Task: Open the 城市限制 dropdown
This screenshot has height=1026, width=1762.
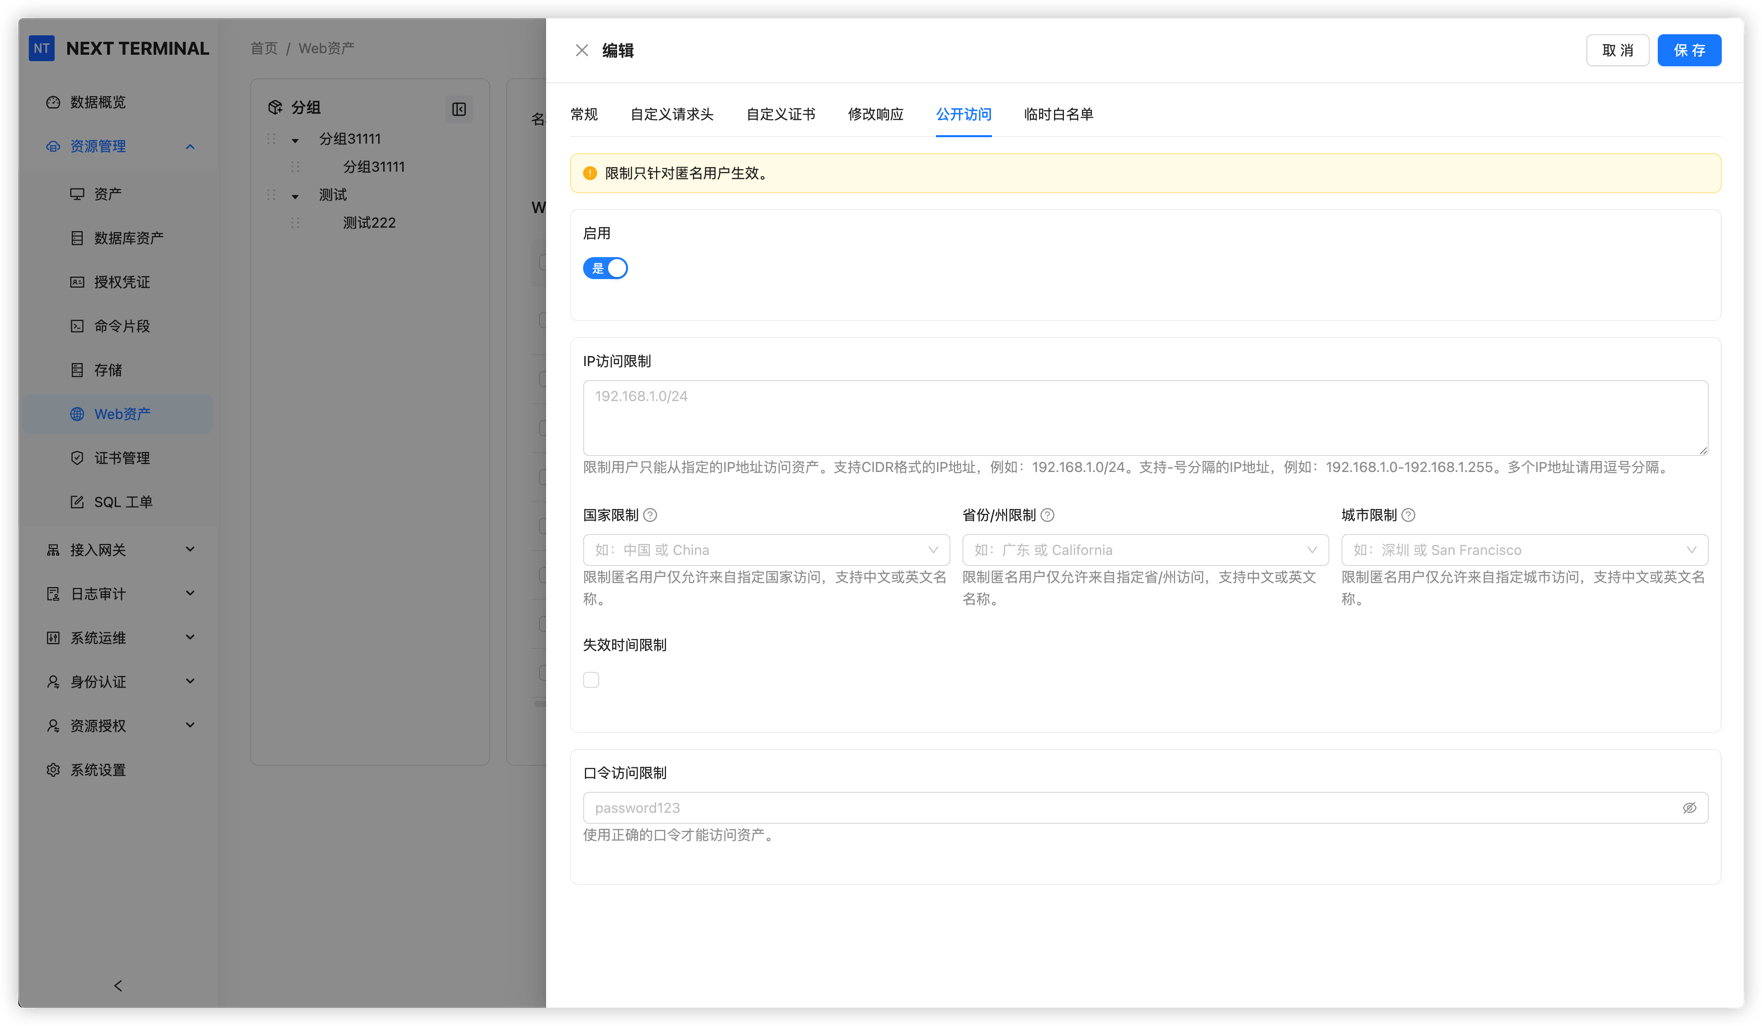Action: point(1524,550)
